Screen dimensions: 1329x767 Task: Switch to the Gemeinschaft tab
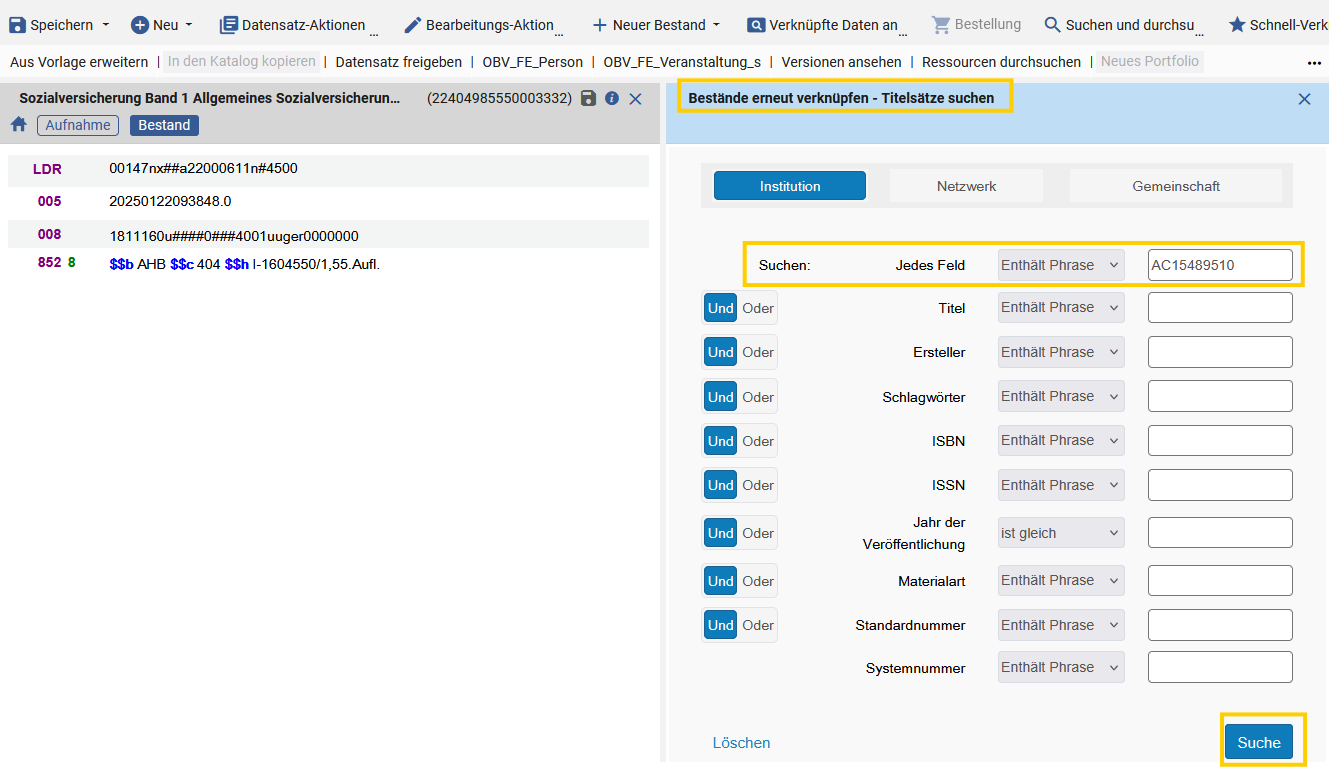(1176, 186)
